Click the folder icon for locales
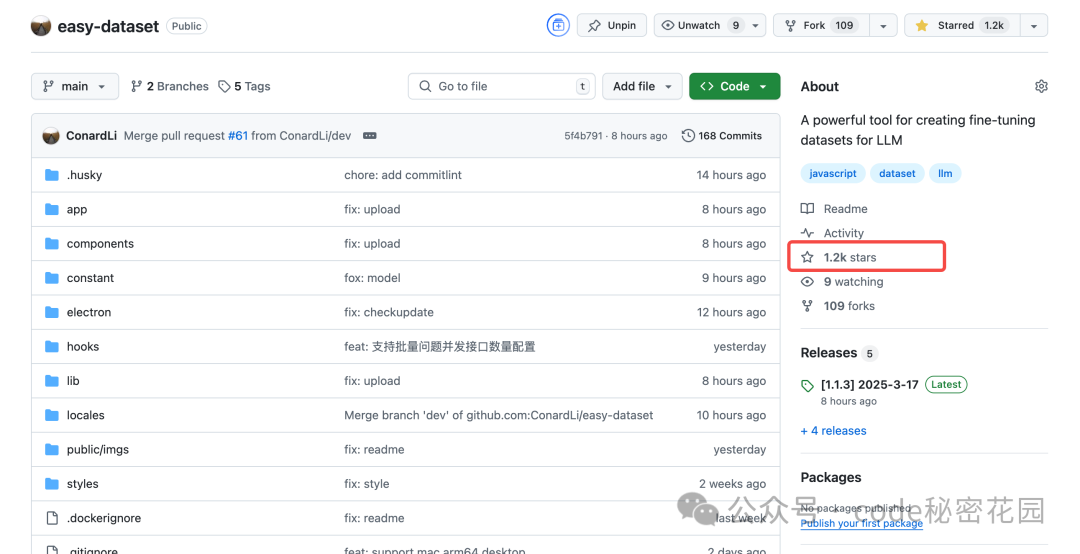Screen dimensions: 1080x554 pyautogui.click(x=52, y=416)
